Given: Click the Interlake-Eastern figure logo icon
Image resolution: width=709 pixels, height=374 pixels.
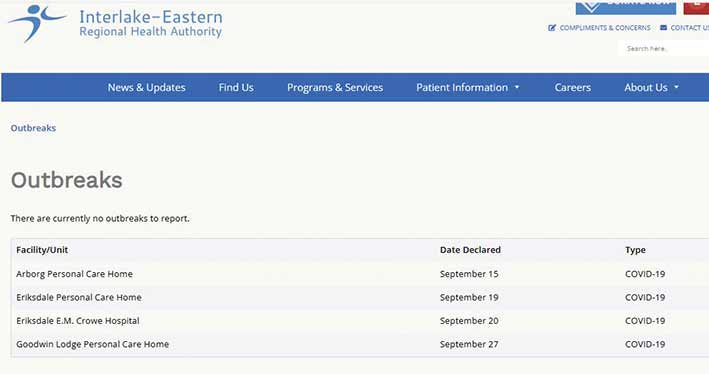Looking at the screenshot, I should pos(37,22).
